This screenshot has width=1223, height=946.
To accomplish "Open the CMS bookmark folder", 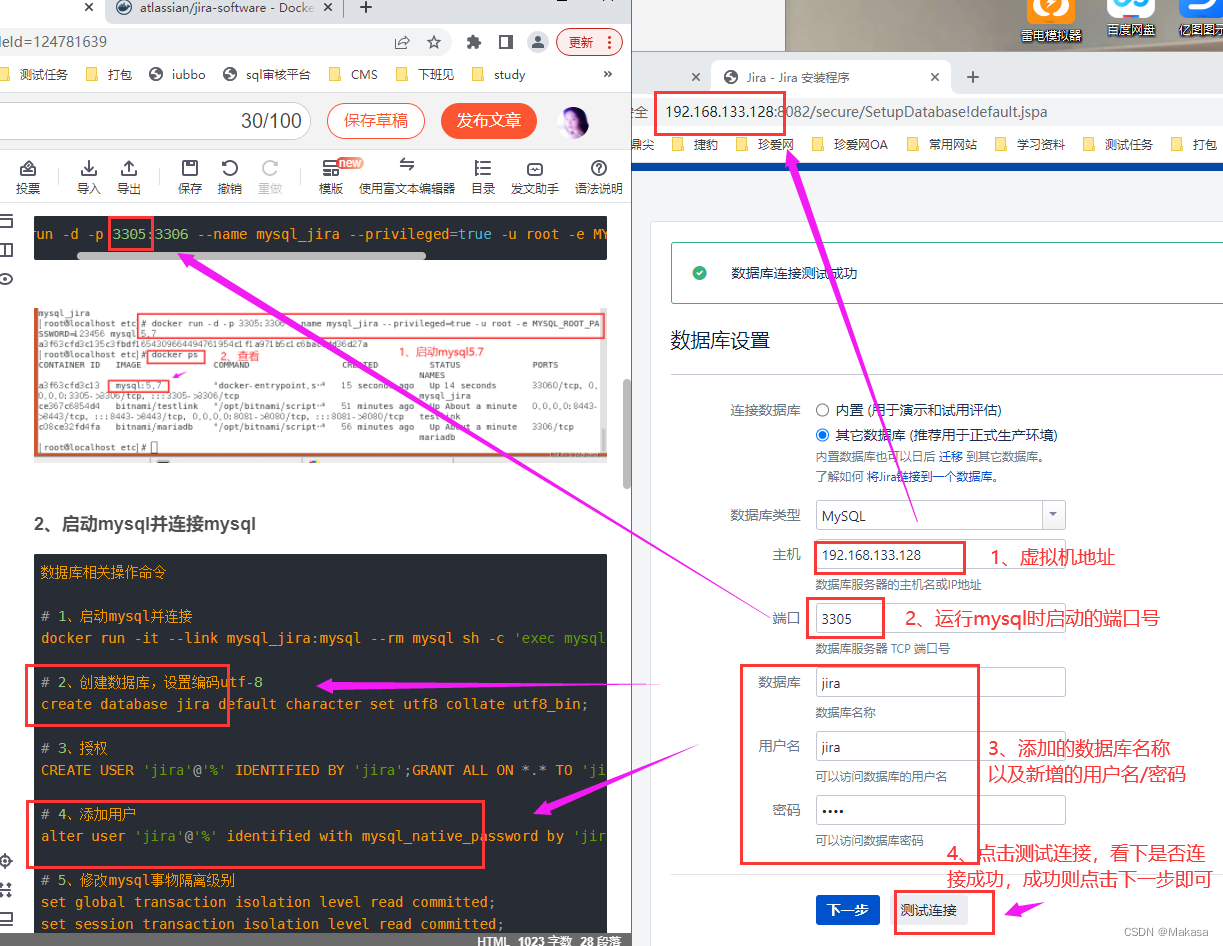I will 354,74.
